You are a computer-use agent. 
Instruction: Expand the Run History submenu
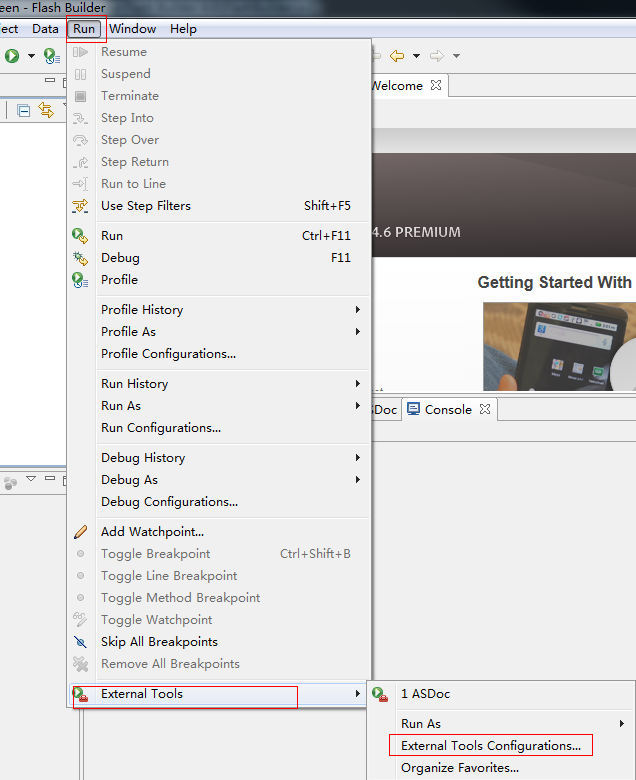(219, 384)
